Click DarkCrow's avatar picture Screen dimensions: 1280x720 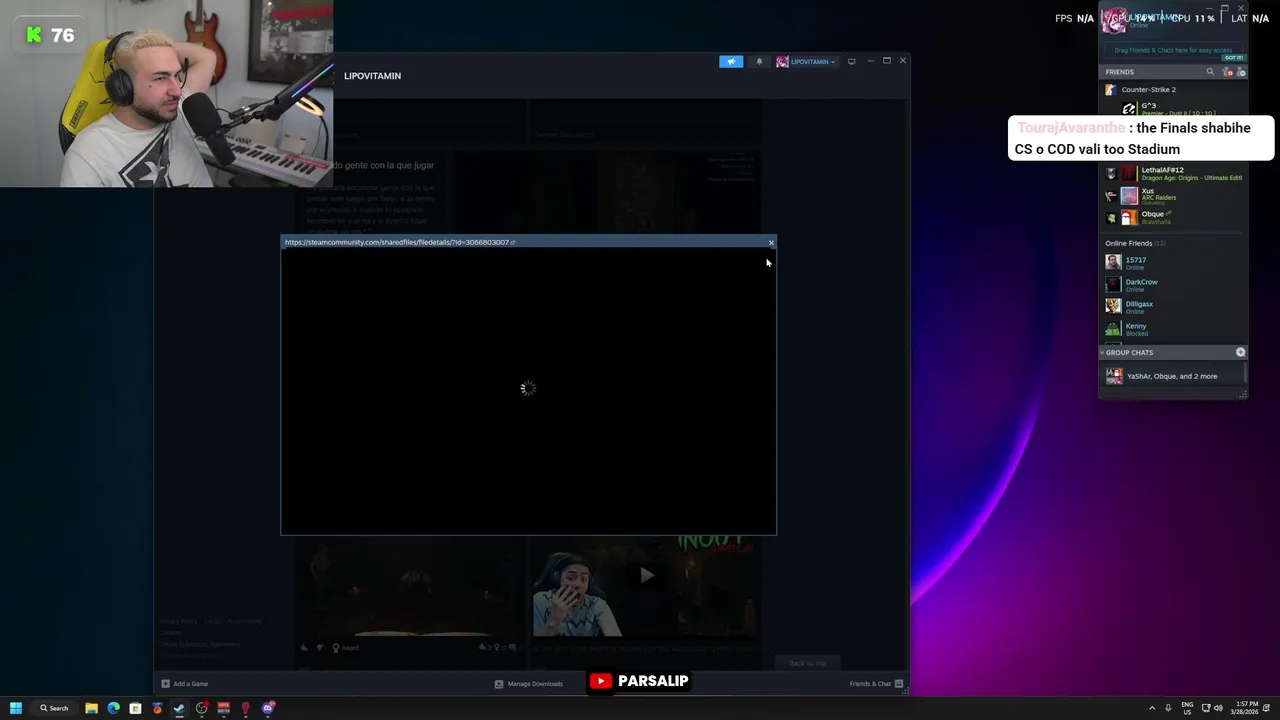click(1113, 284)
